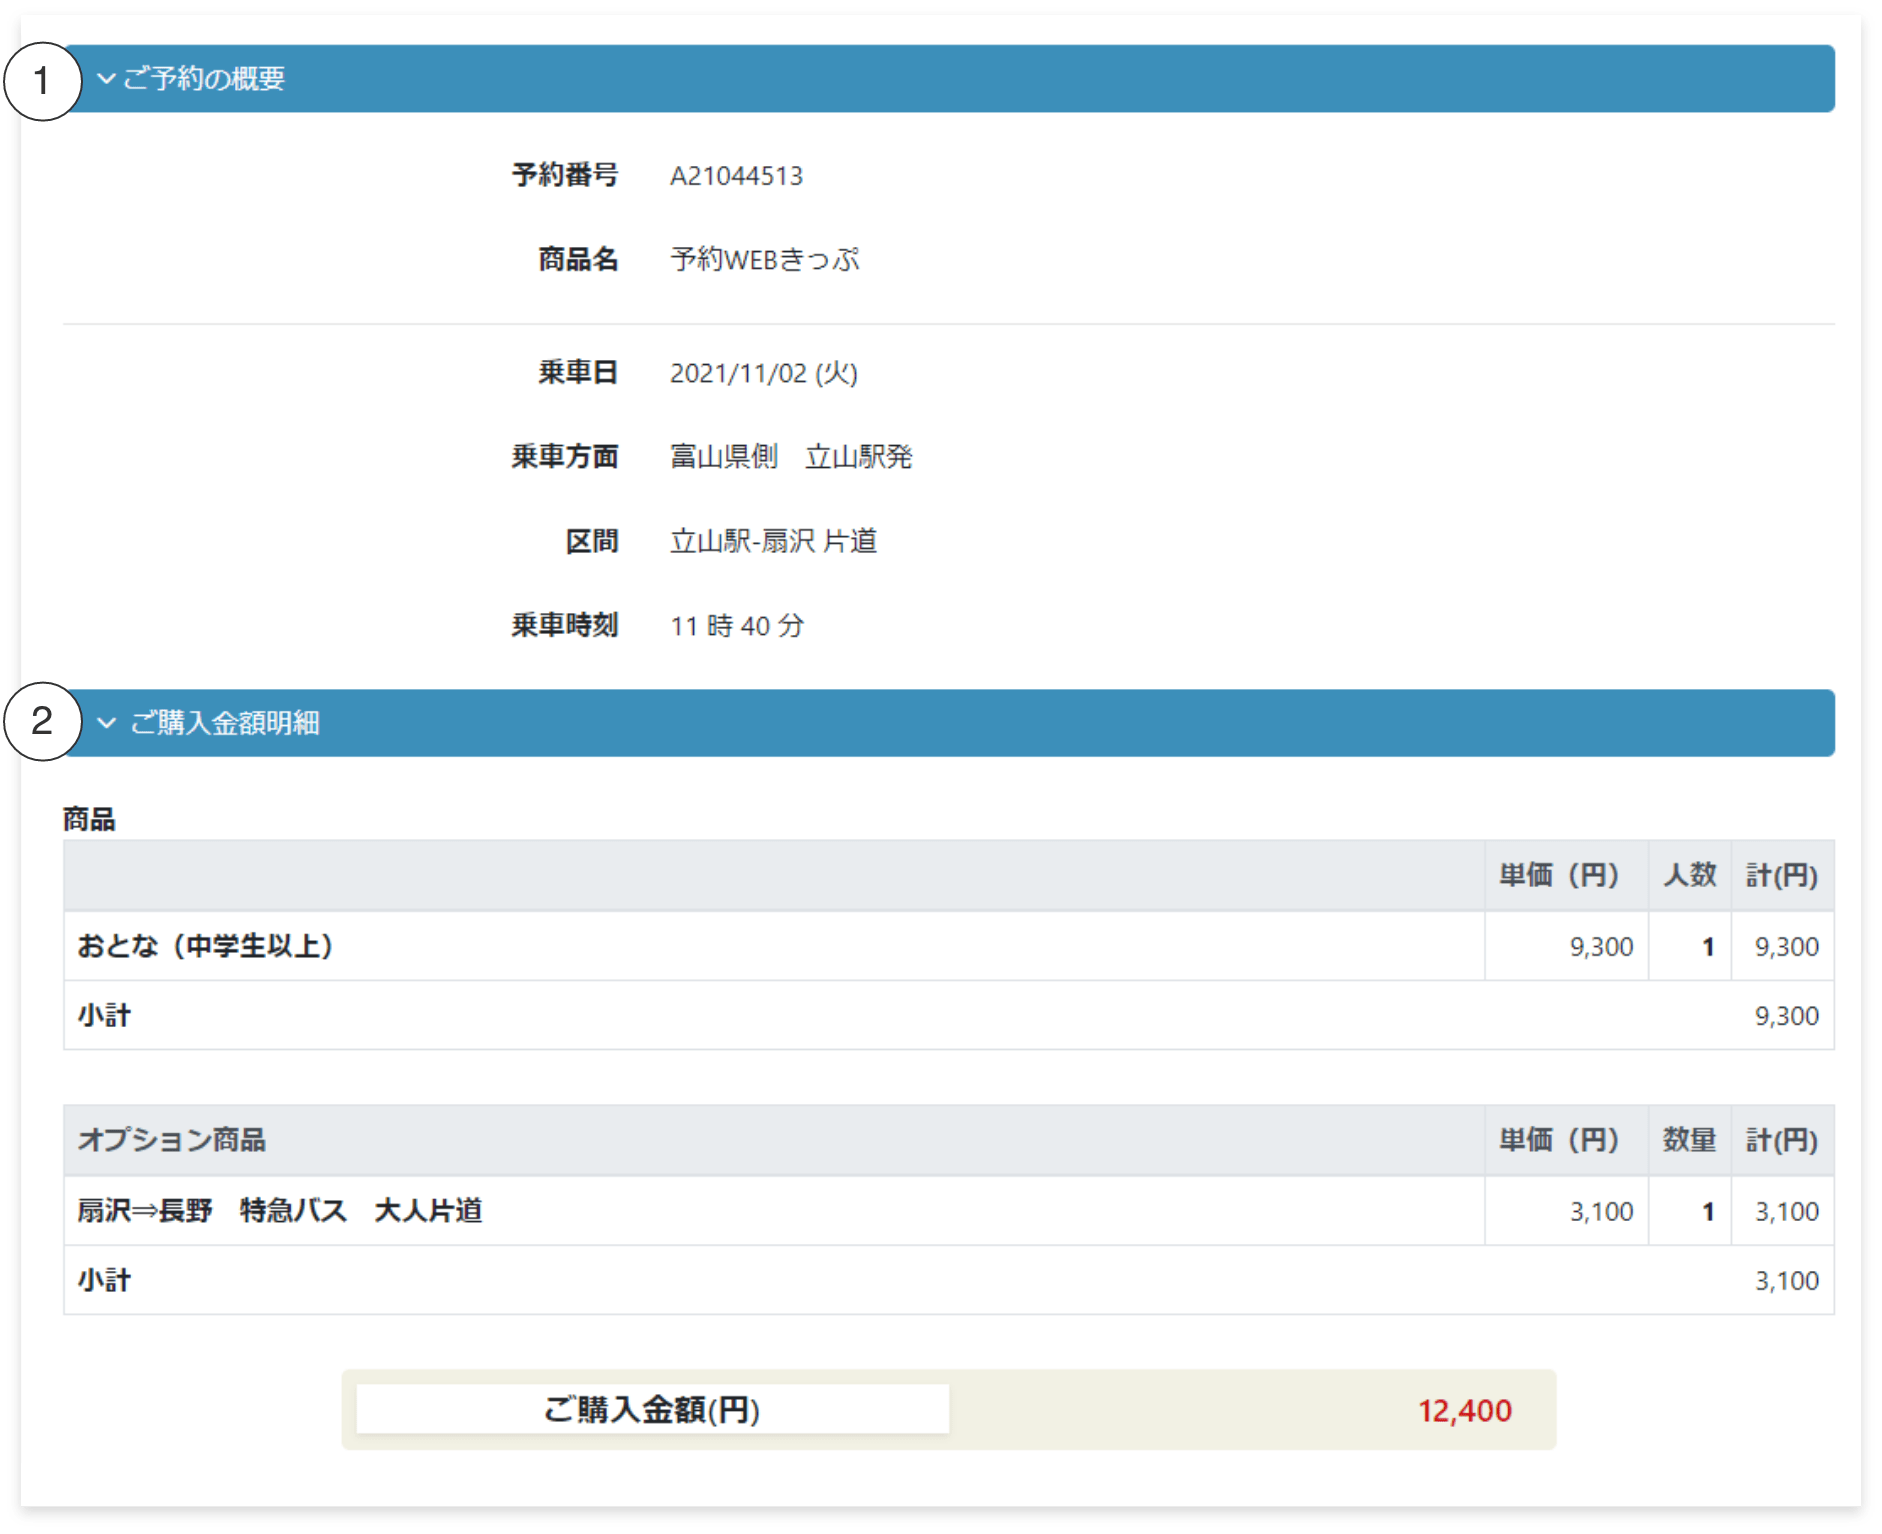This screenshot has width=1882, height=1534.
Task: Click the ご購入金額明細 header text
Action: 225,722
